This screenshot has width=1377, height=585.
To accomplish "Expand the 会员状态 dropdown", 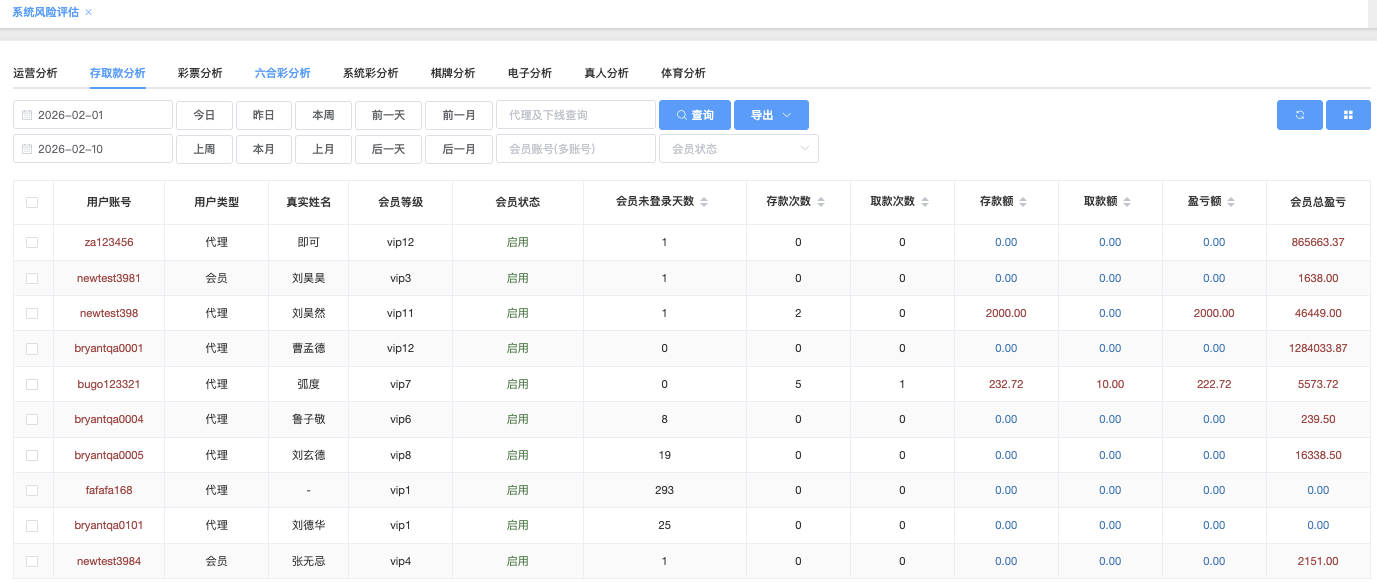I will click(x=738, y=149).
